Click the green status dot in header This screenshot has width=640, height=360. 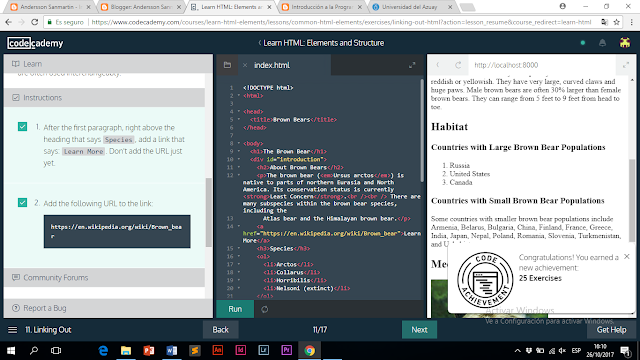(583, 43)
